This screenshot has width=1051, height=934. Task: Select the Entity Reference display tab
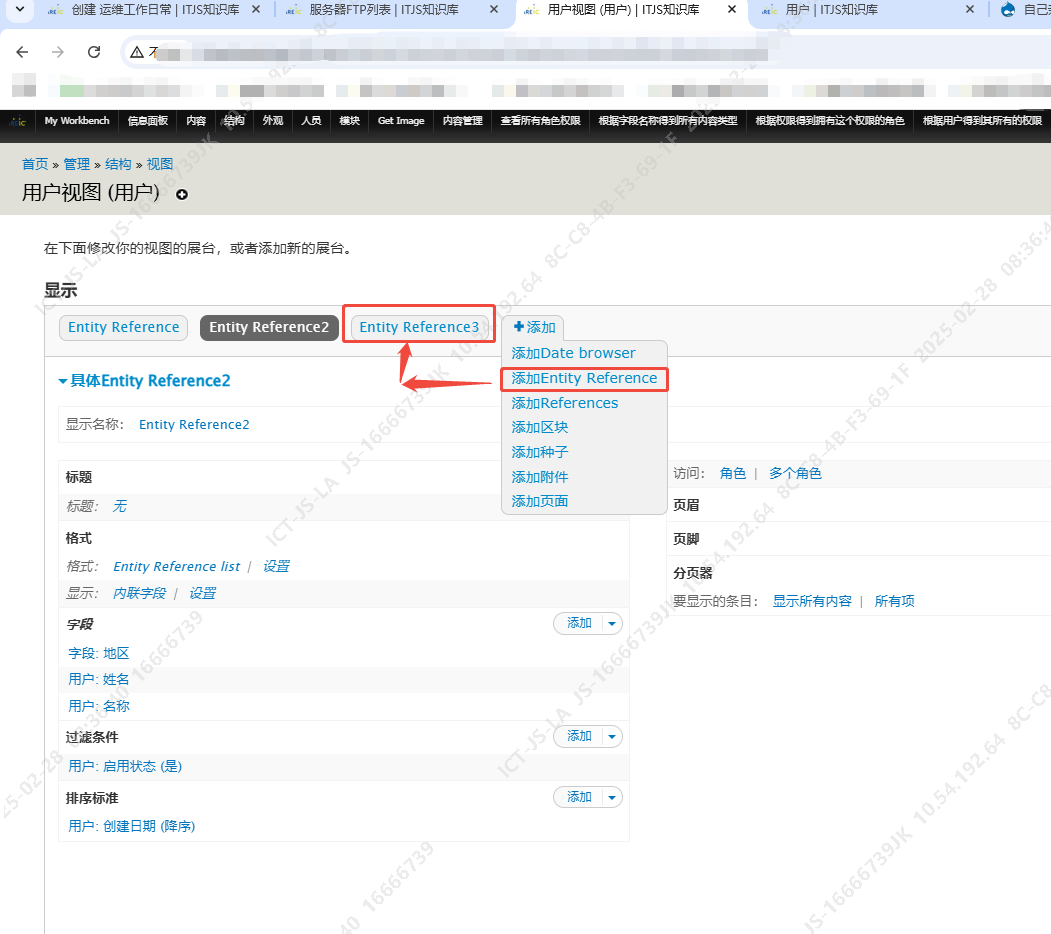[123, 327]
